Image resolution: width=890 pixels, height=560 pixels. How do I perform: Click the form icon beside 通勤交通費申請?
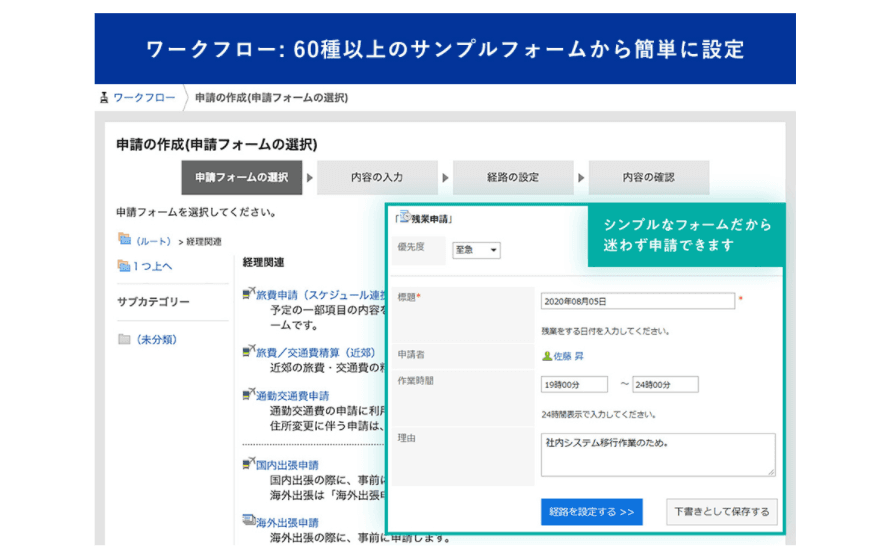(x=249, y=394)
